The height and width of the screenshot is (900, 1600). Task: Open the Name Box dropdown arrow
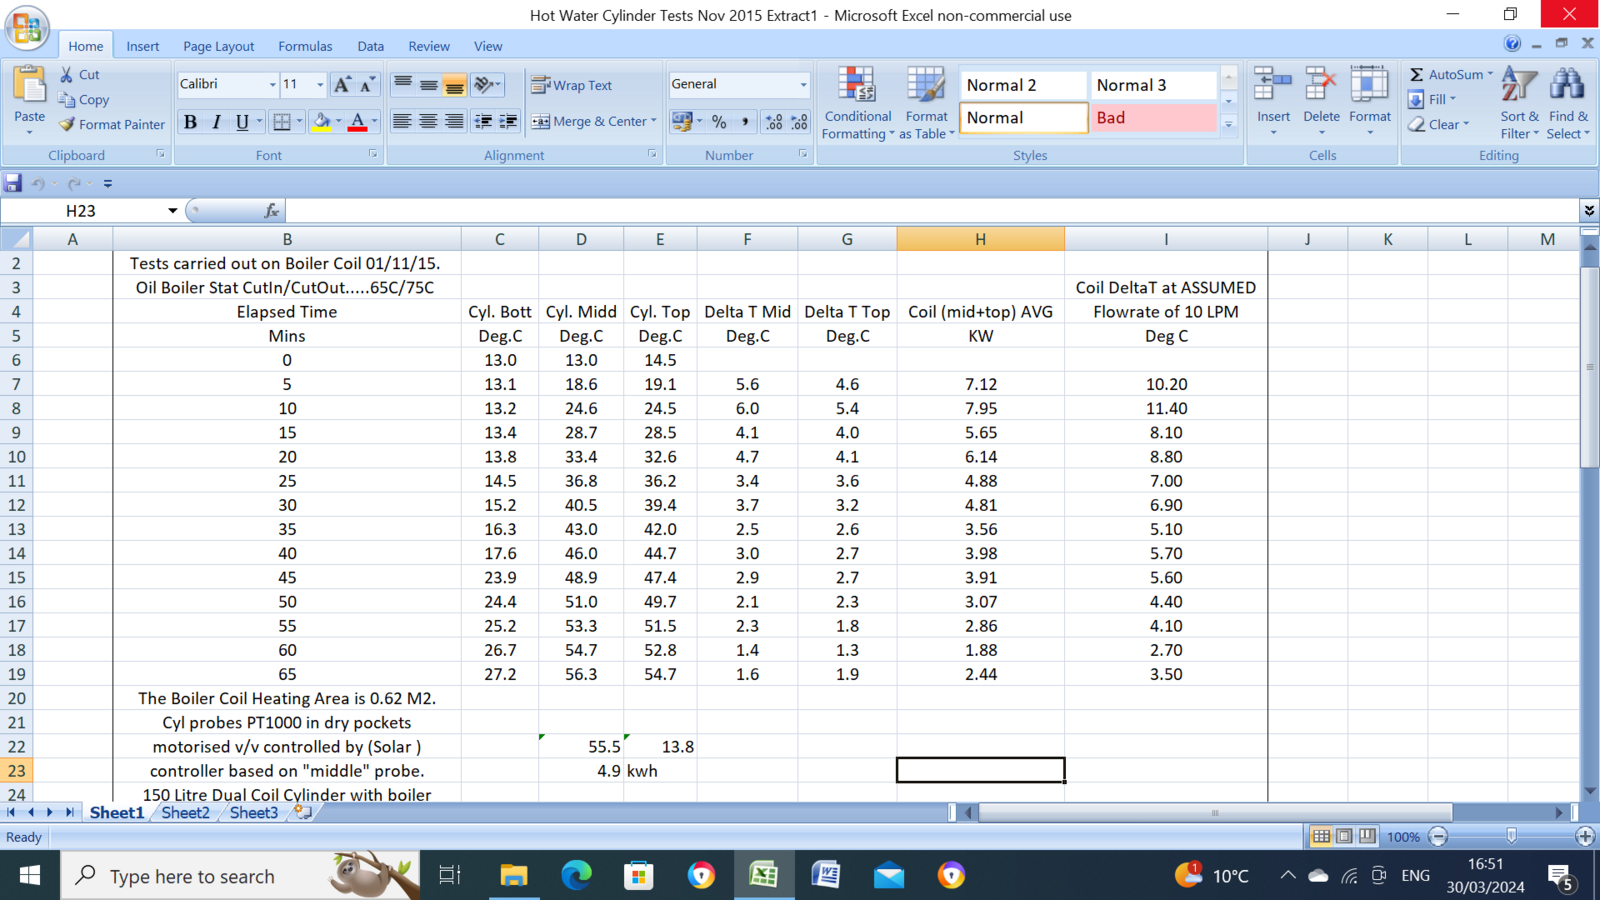172,211
